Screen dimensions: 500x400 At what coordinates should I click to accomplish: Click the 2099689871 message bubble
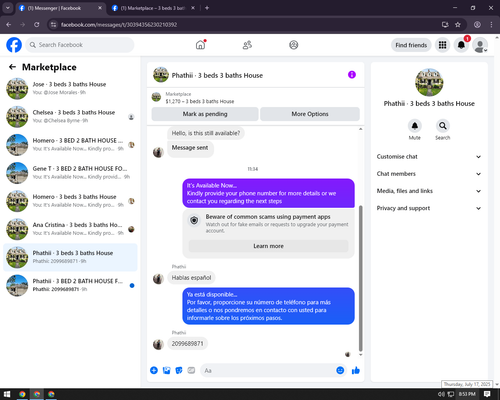[187, 344]
